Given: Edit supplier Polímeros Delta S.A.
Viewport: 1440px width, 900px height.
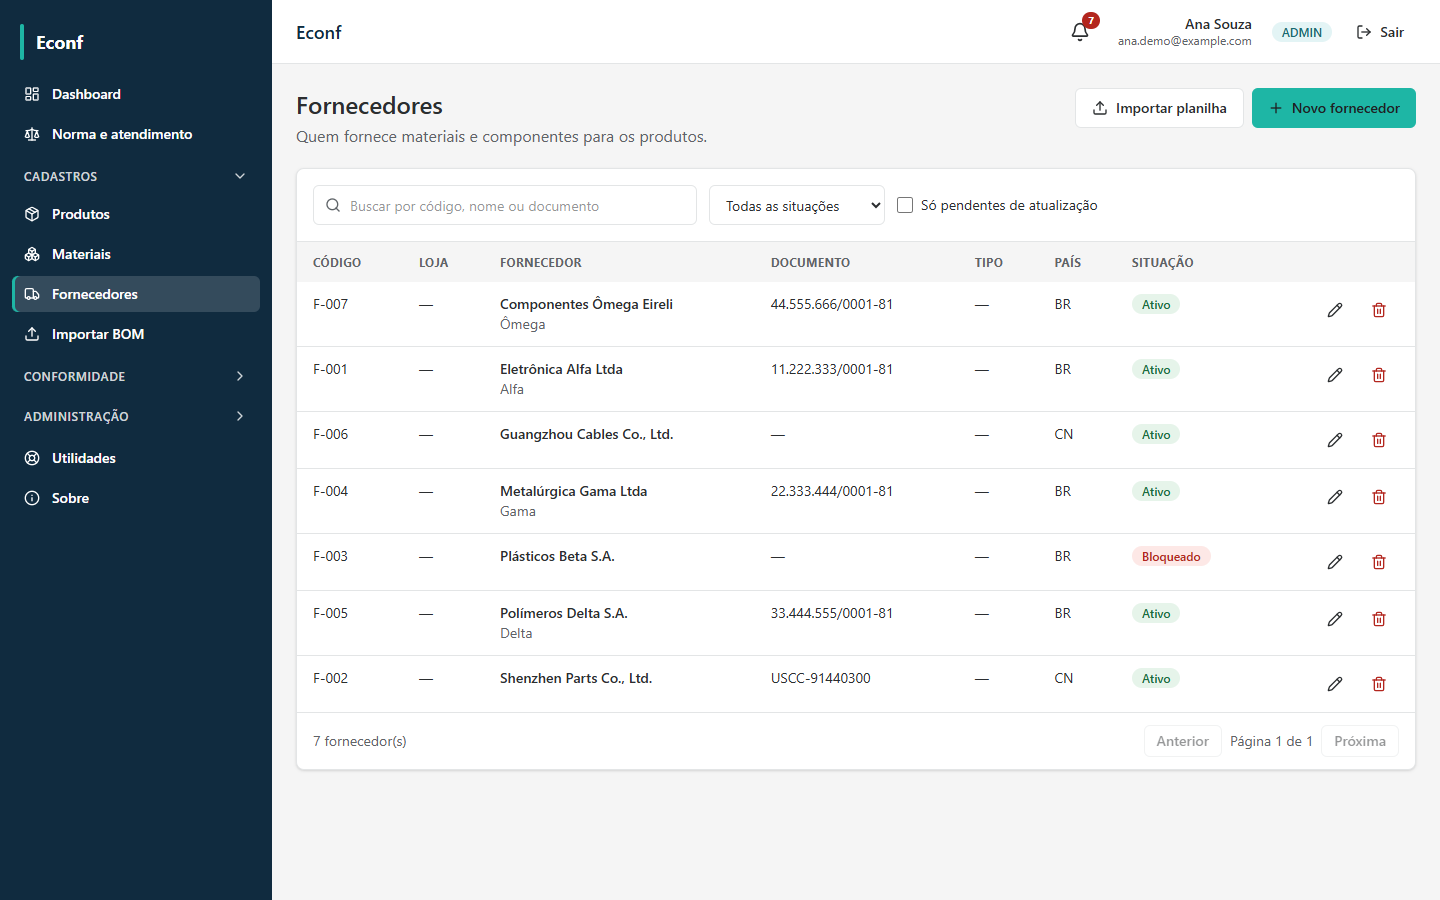Looking at the screenshot, I should (x=1335, y=619).
